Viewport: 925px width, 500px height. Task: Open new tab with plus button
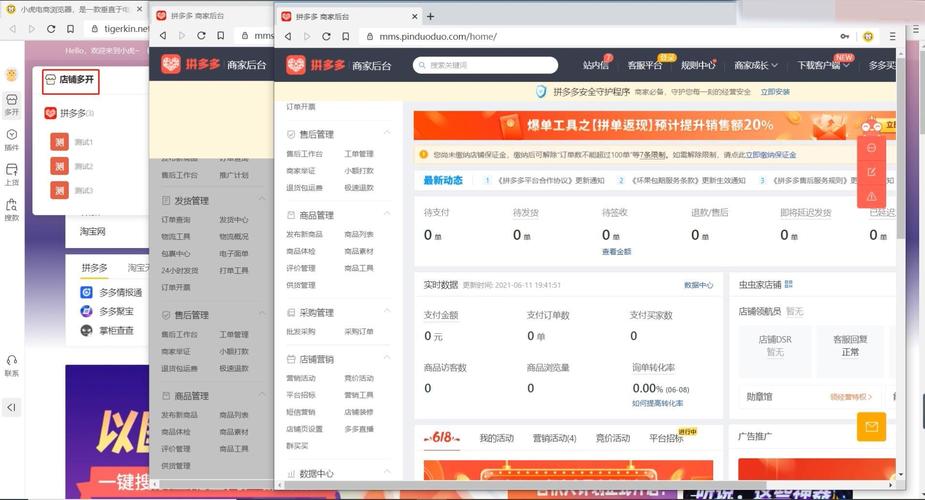pos(431,17)
